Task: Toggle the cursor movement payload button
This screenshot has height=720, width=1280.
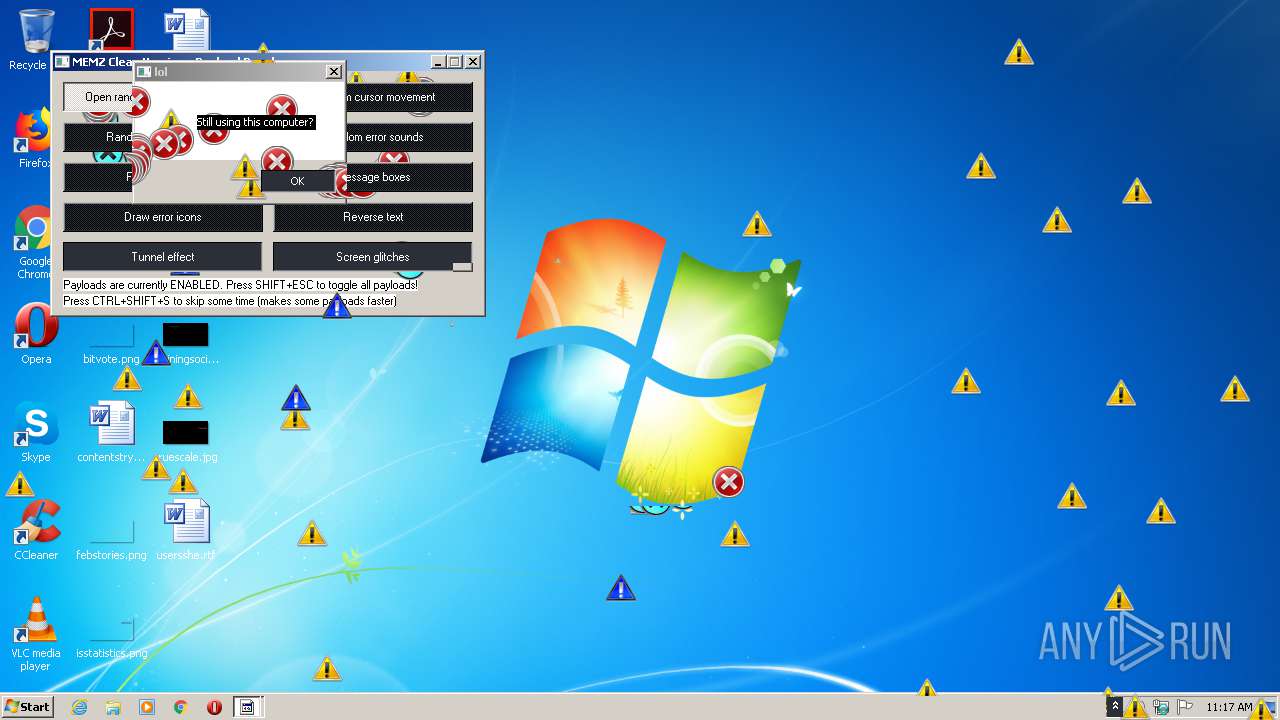Action: tap(408, 97)
